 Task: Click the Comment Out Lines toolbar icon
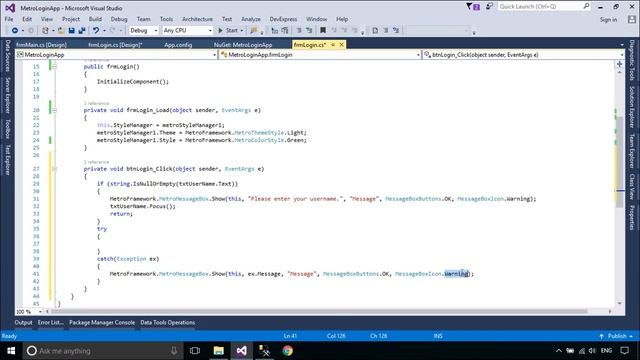pos(299,31)
